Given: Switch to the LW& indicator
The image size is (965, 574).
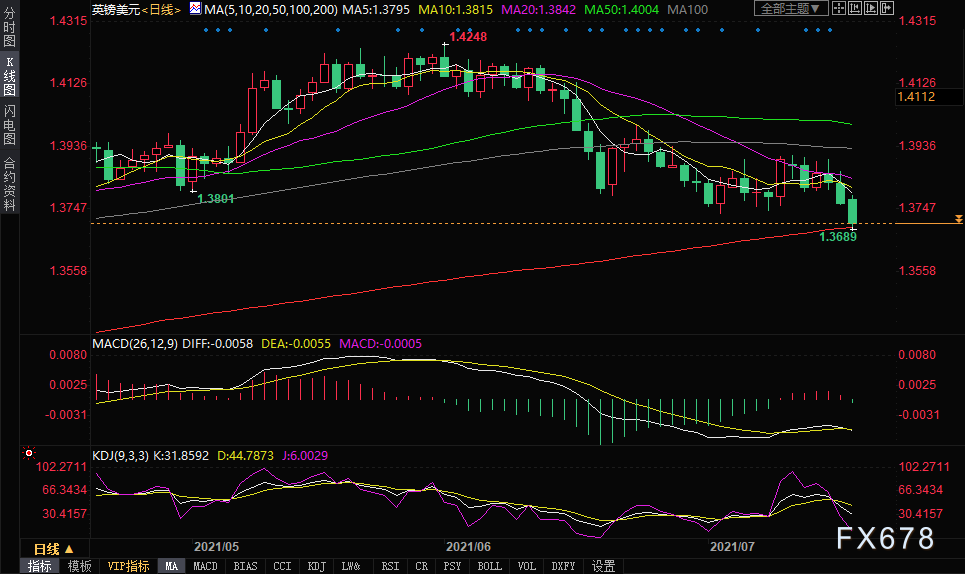Looking at the screenshot, I should coord(351,566).
